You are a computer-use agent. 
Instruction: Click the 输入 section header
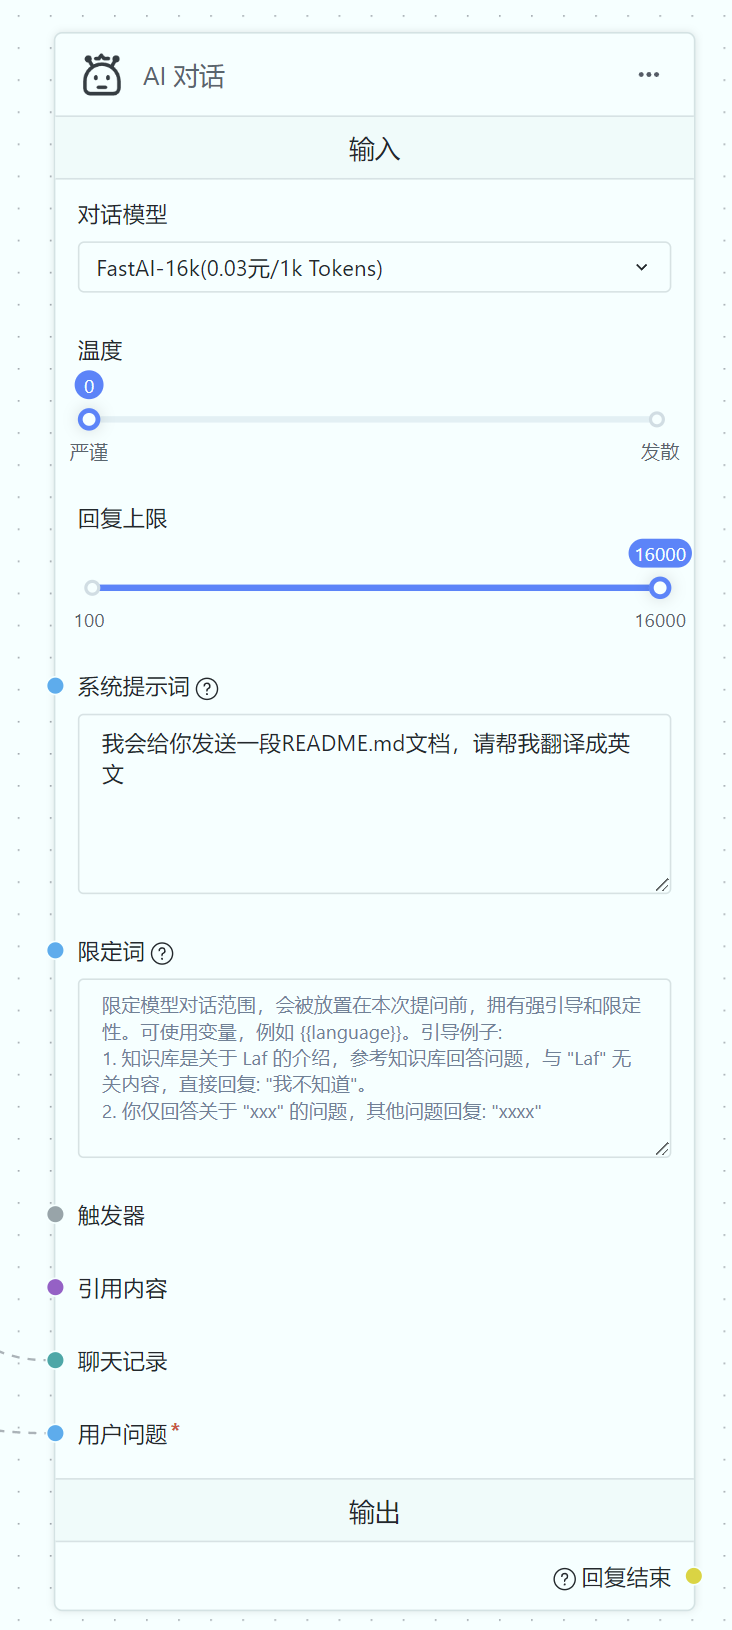click(x=374, y=149)
